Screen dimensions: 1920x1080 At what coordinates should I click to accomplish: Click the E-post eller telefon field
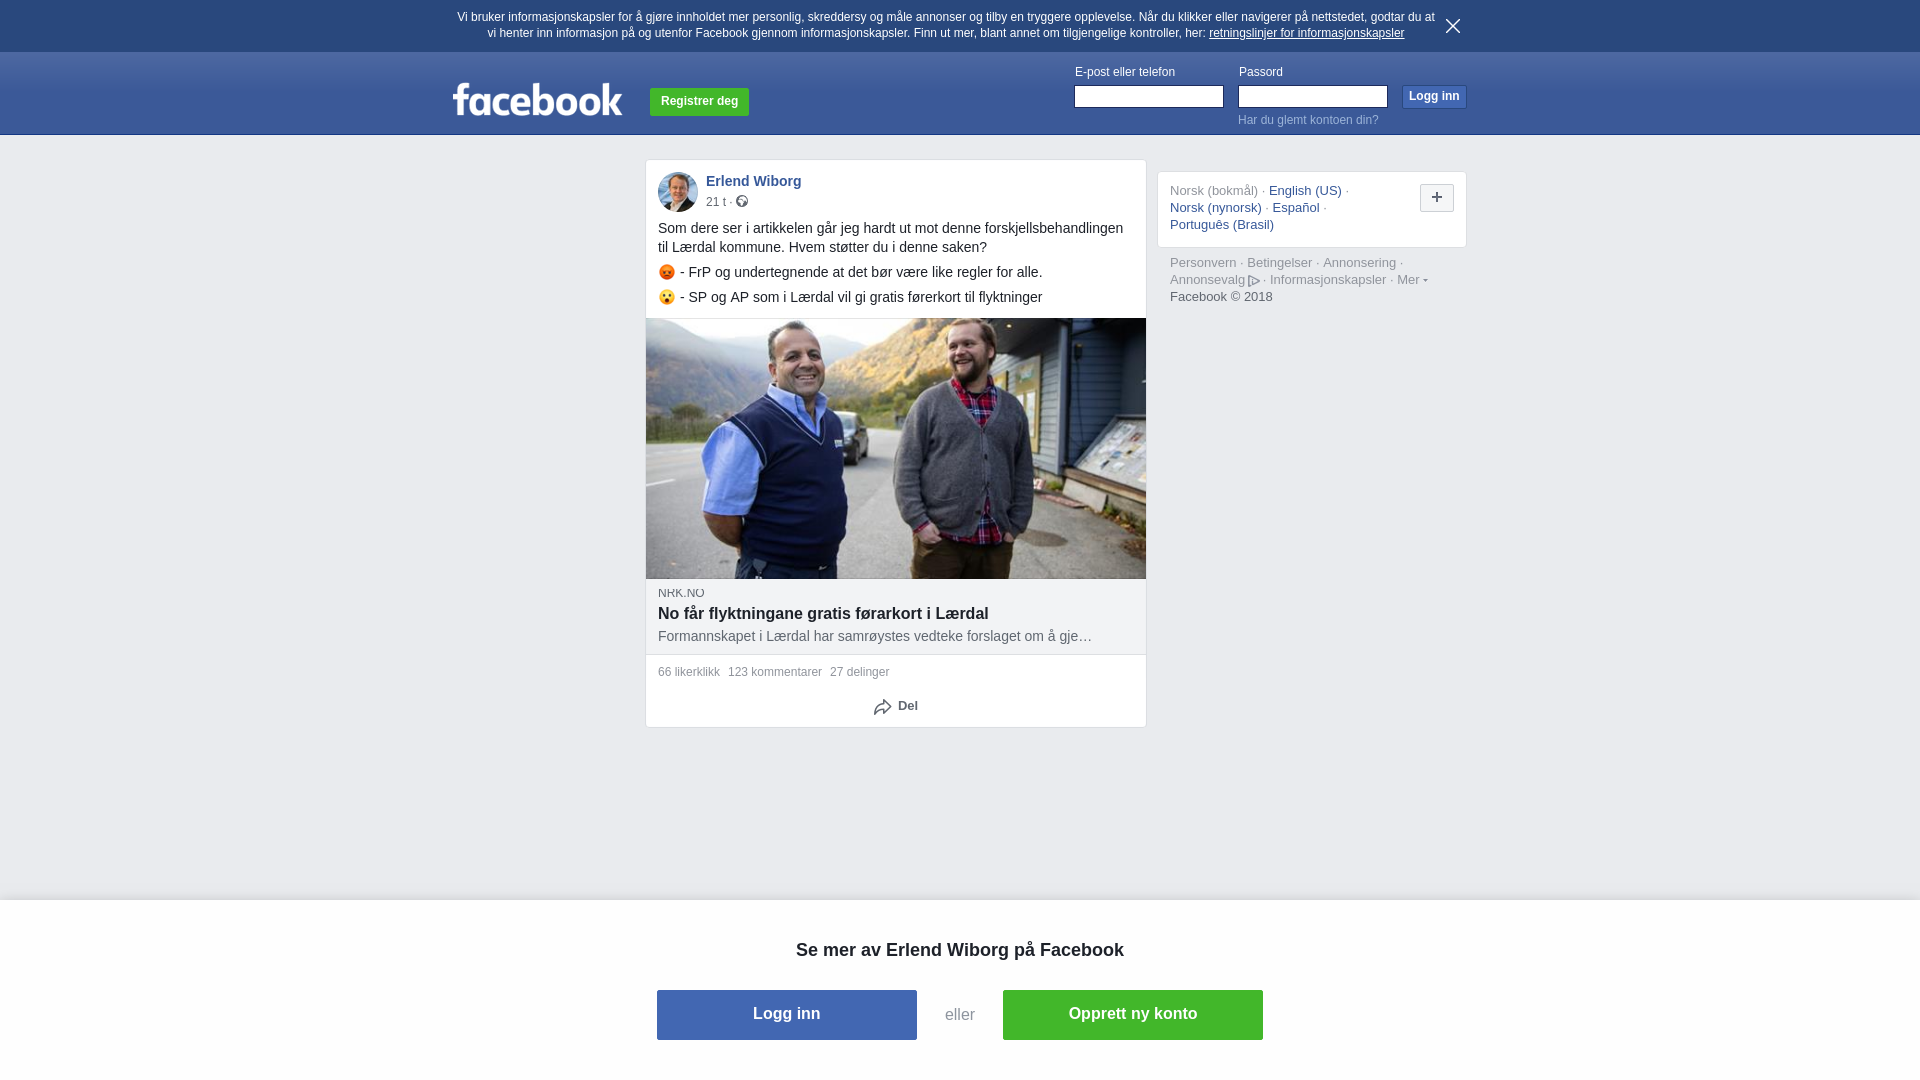pyautogui.click(x=1149, y=96)
